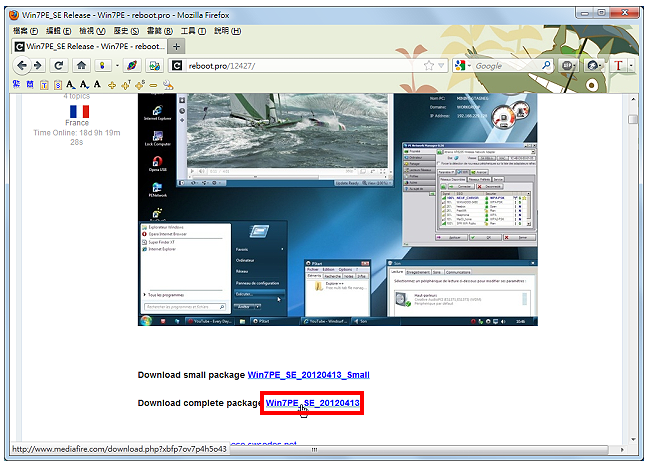Open the 說明 (H) menu
652x465 pixels.
click(x=227, y=31)
